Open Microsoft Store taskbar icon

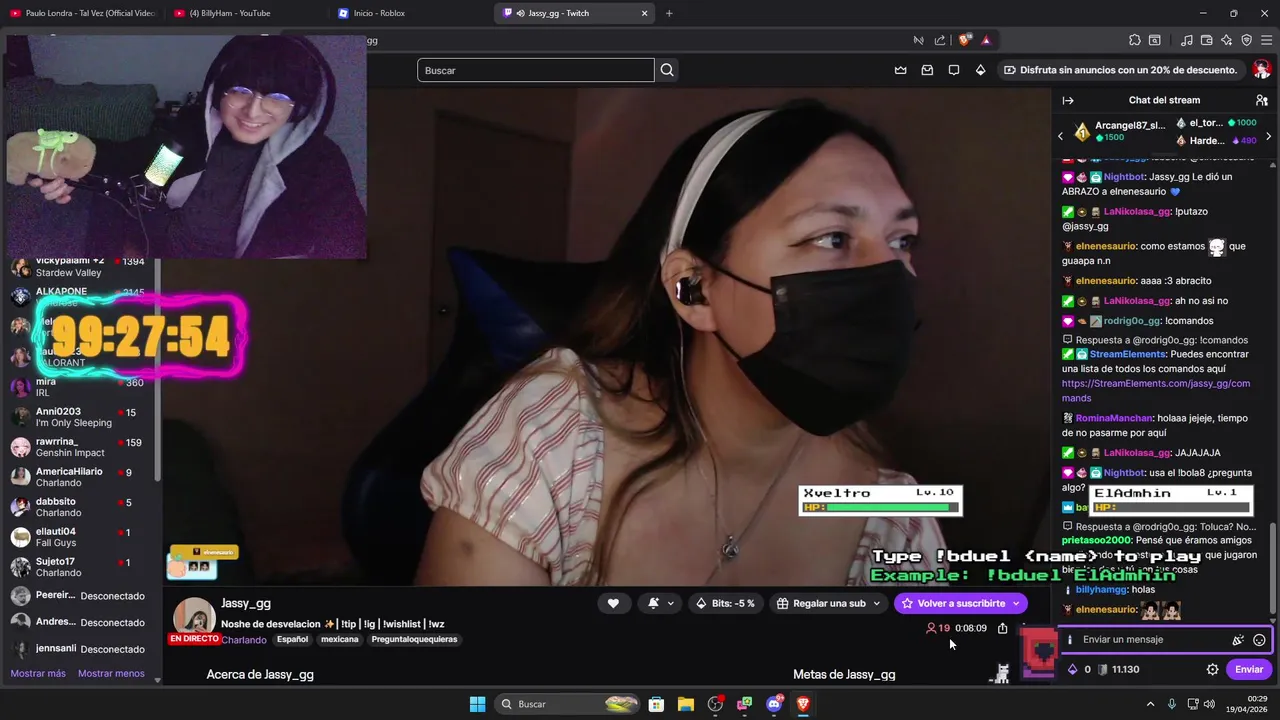(657, 704)
